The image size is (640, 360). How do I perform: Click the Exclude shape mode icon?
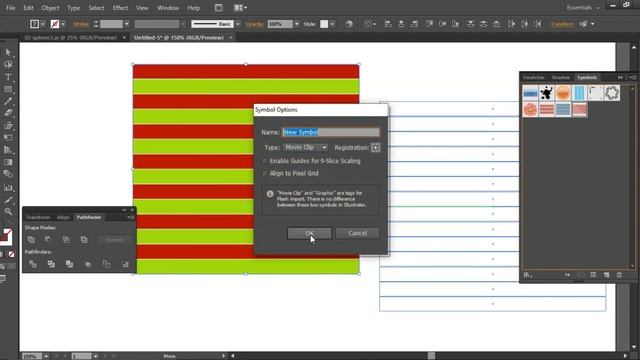[x=84, y=240]
